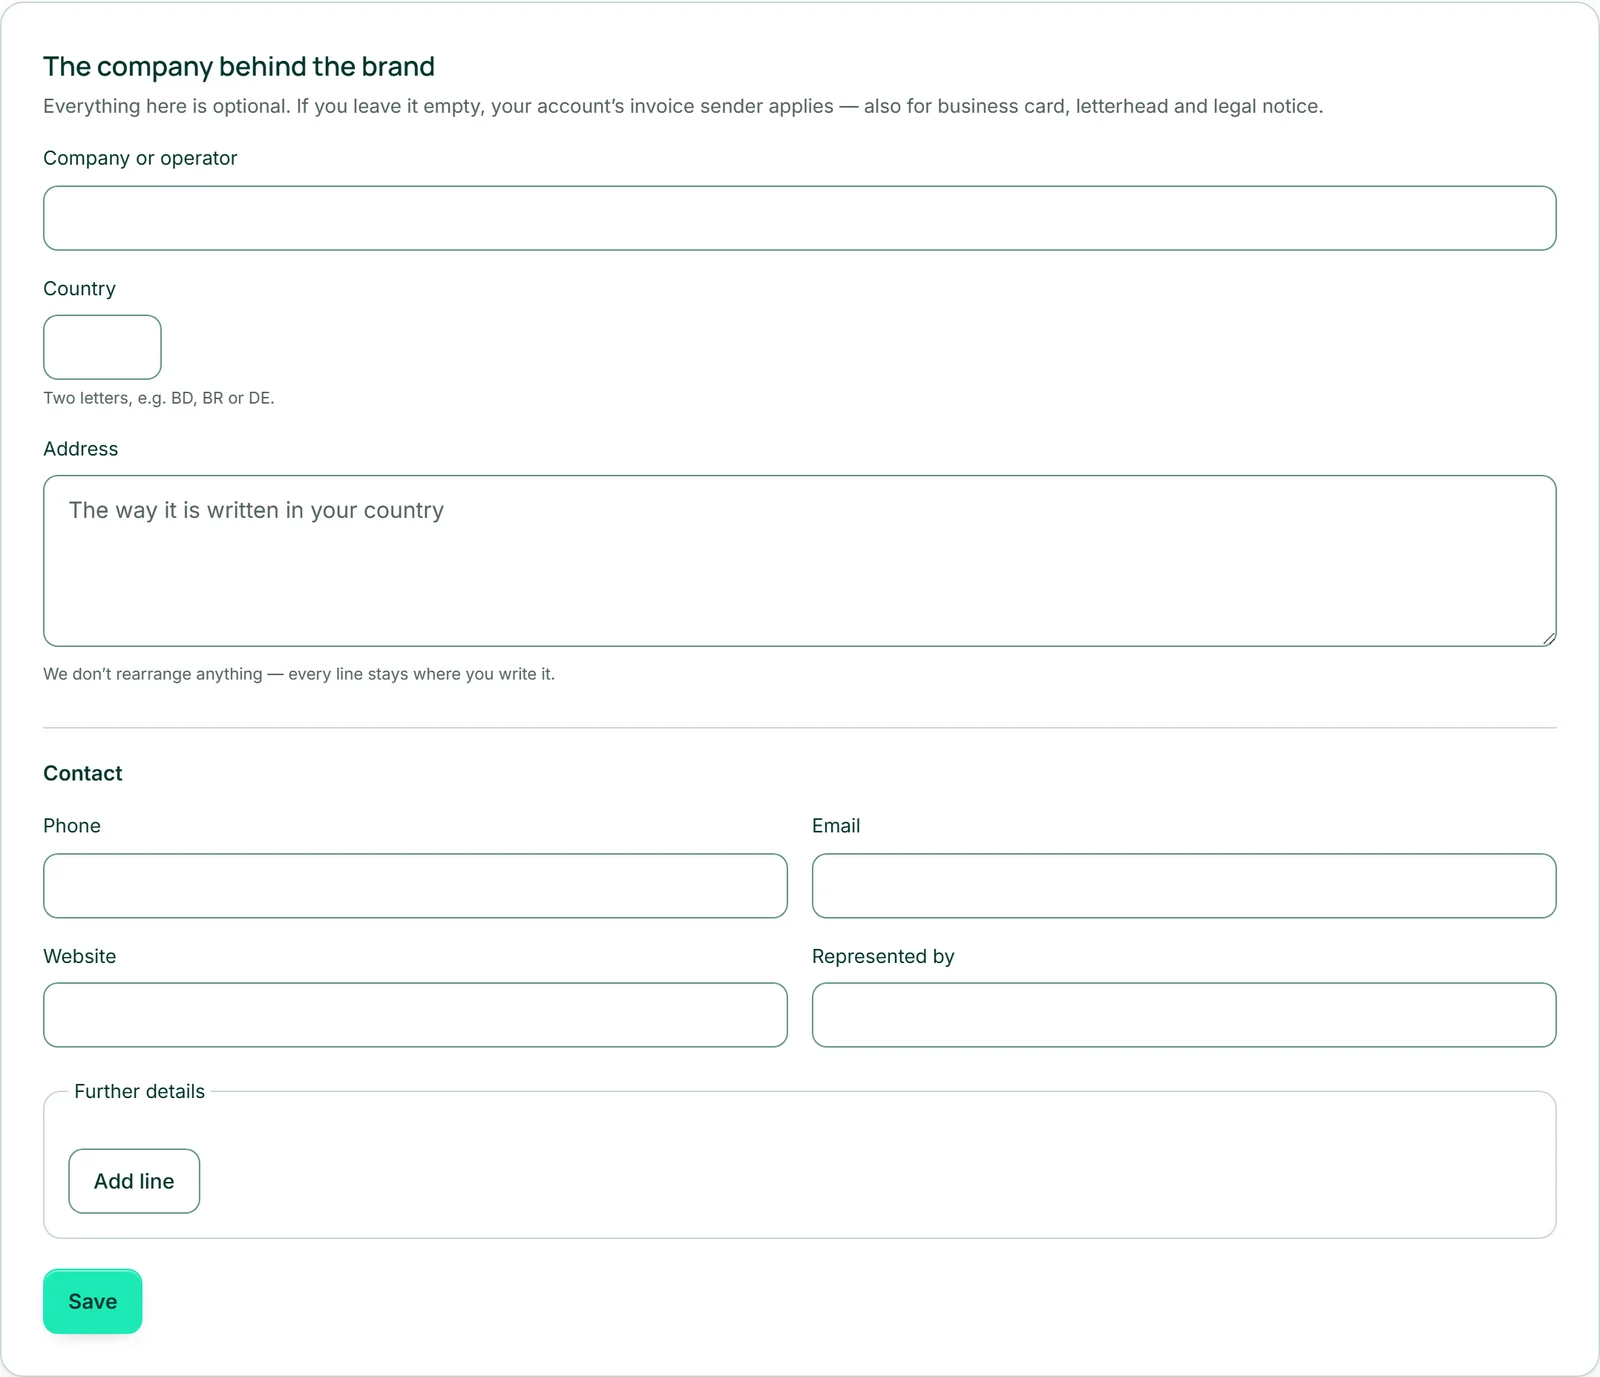Save the company details form
1600x1377 pixels.
92,1301
